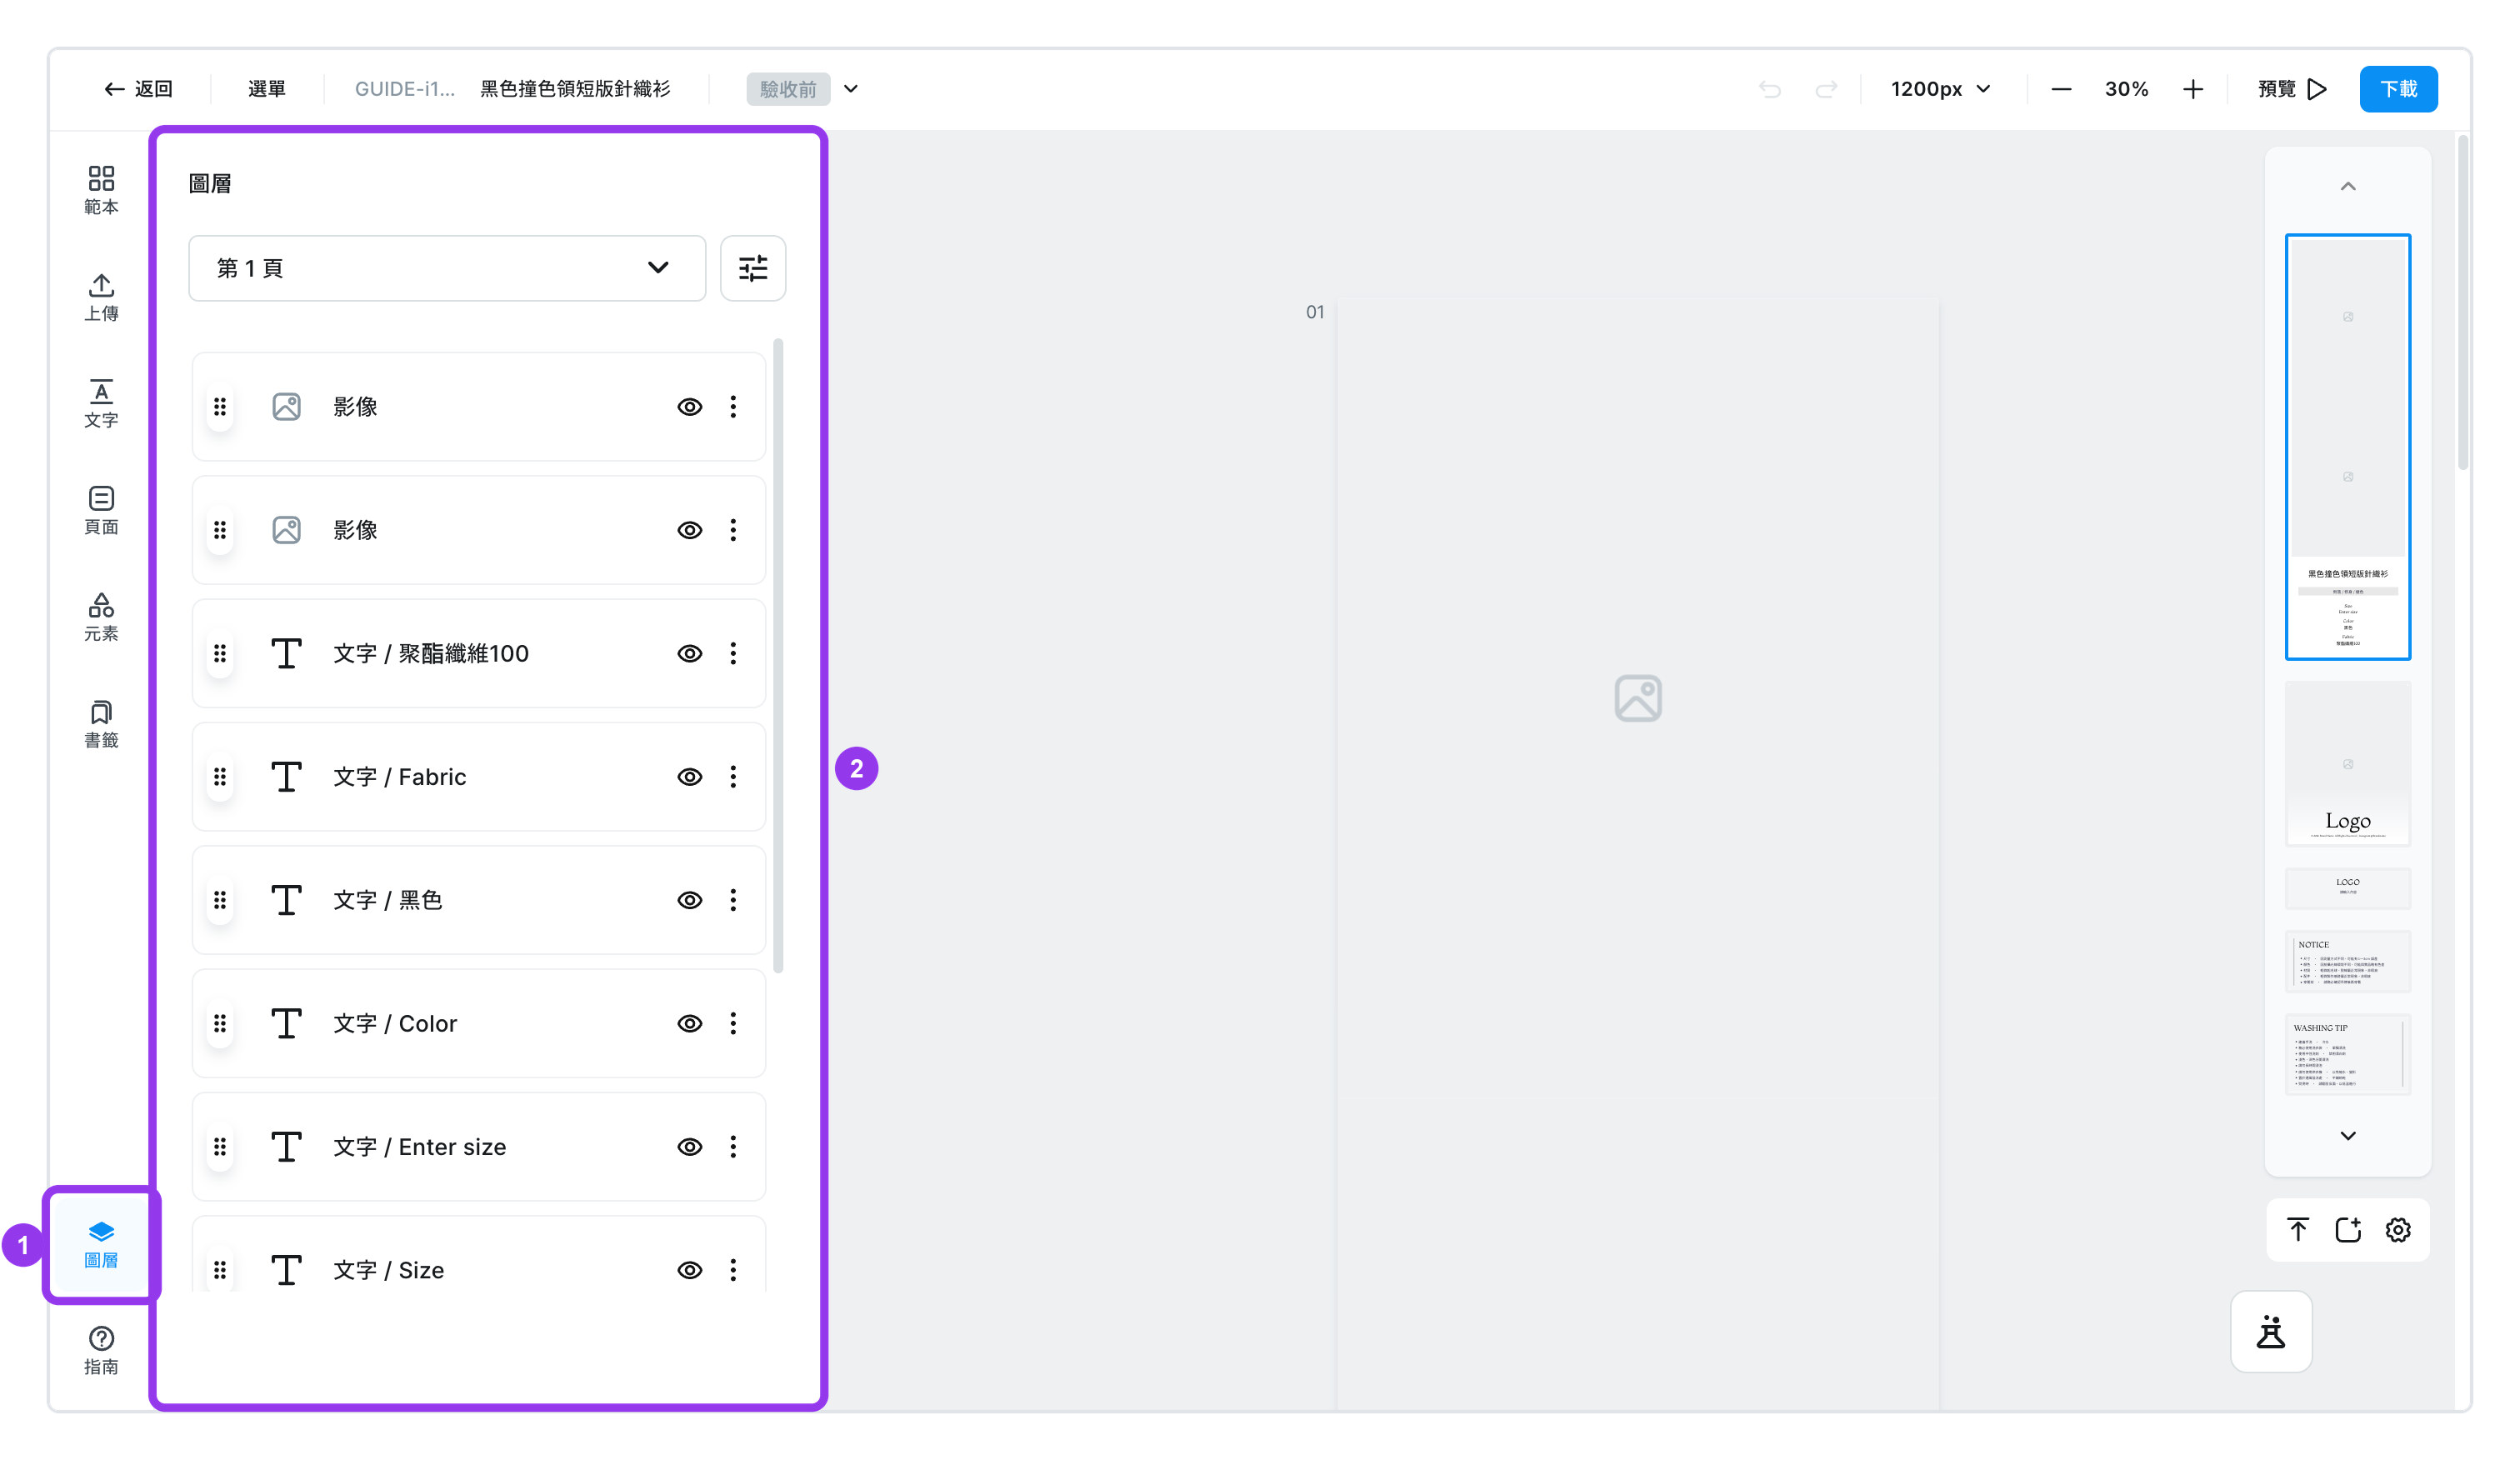Select the Logo page thumbnail
Viewport: 2520px width, 1460px height.
[2348, 764]
